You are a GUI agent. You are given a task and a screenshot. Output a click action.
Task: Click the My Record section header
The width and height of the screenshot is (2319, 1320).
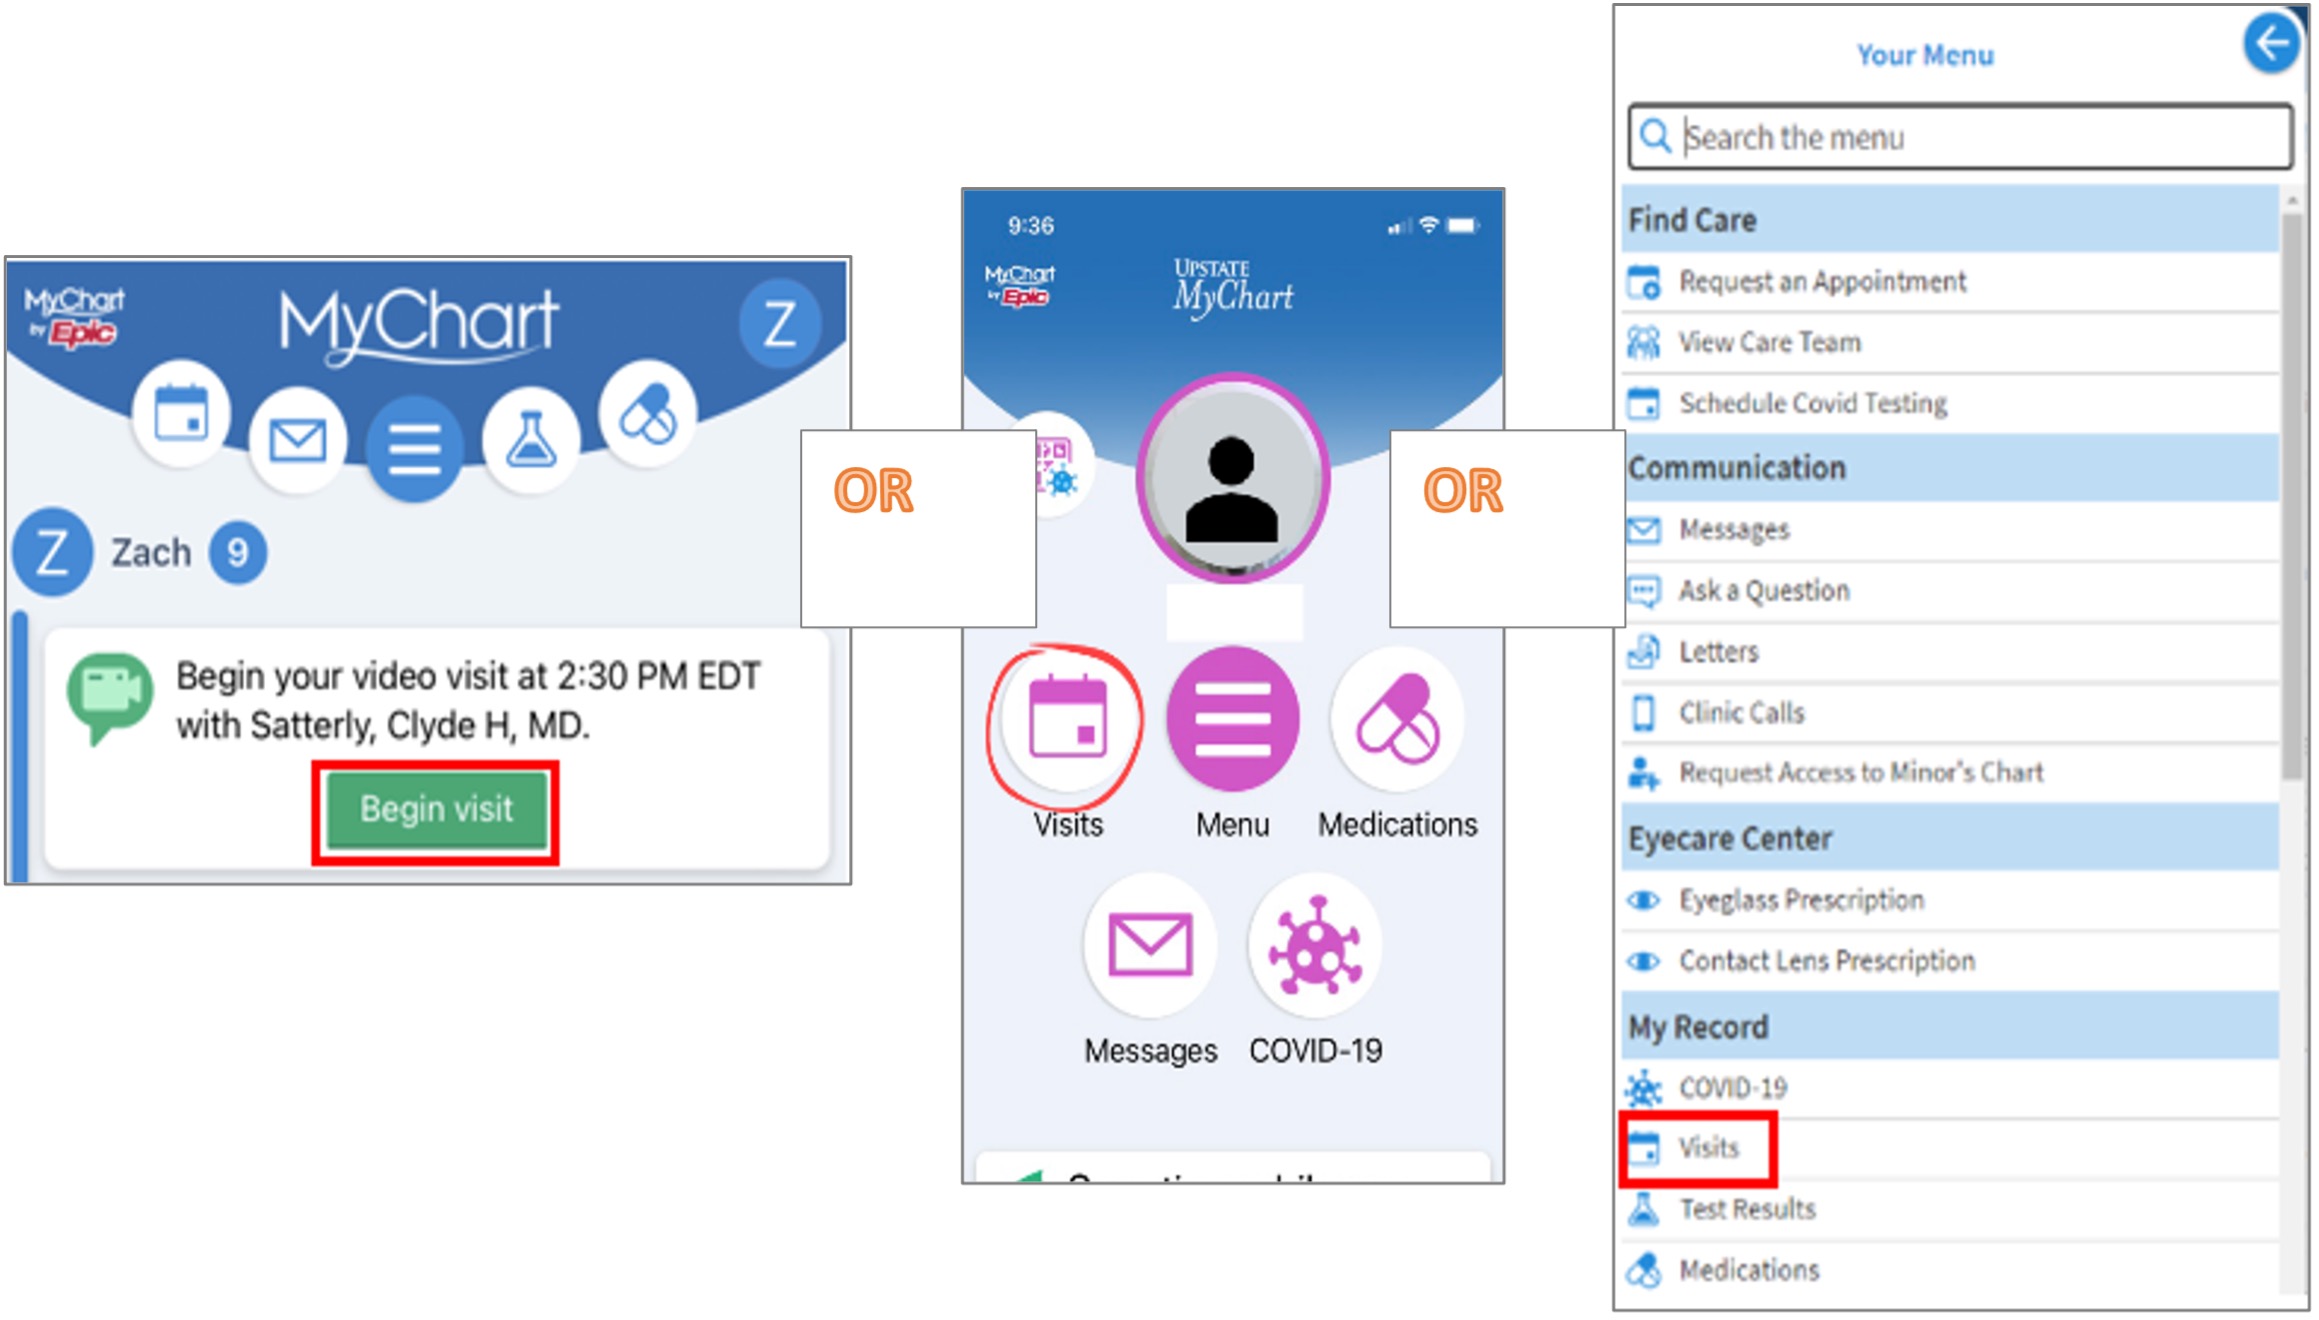(x=1950, y=1026)
